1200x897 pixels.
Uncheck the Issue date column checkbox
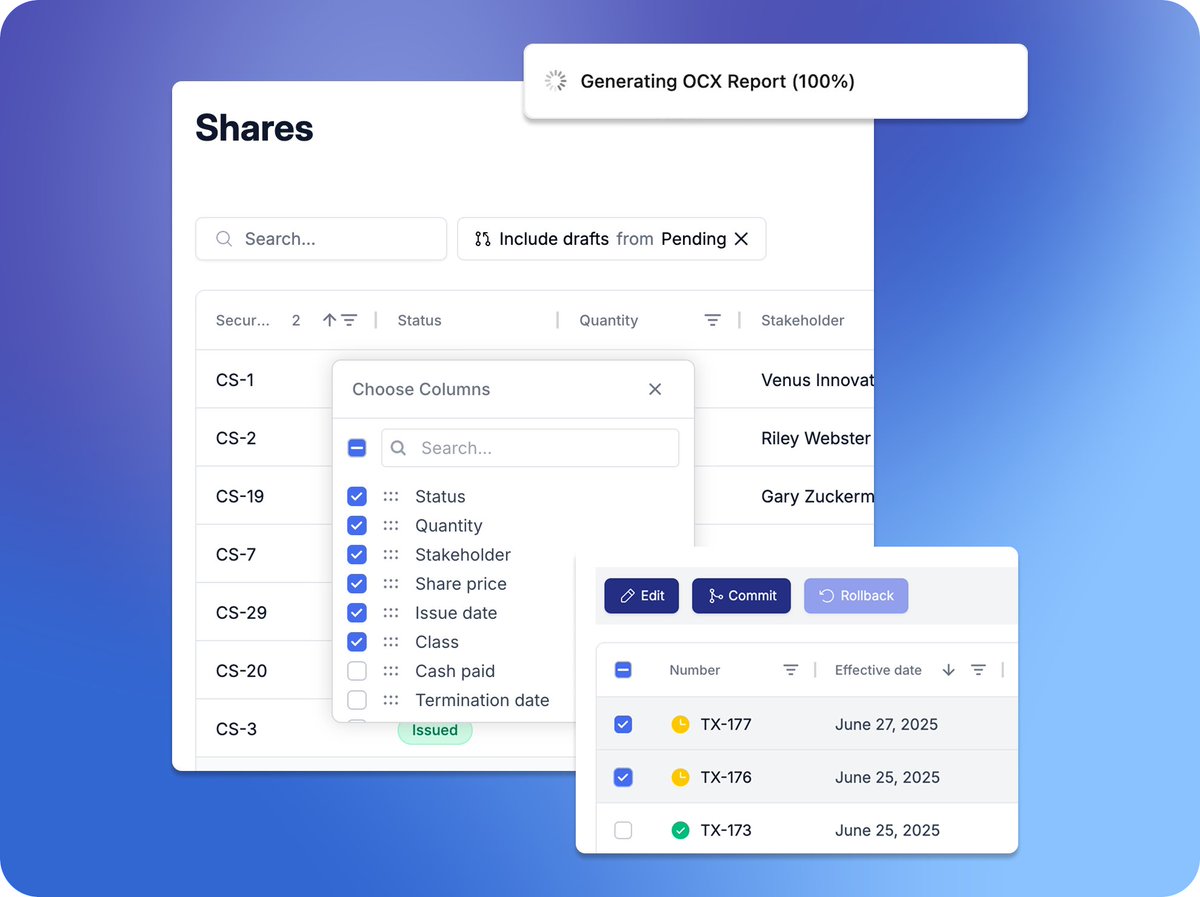click(x=357, y=613)
